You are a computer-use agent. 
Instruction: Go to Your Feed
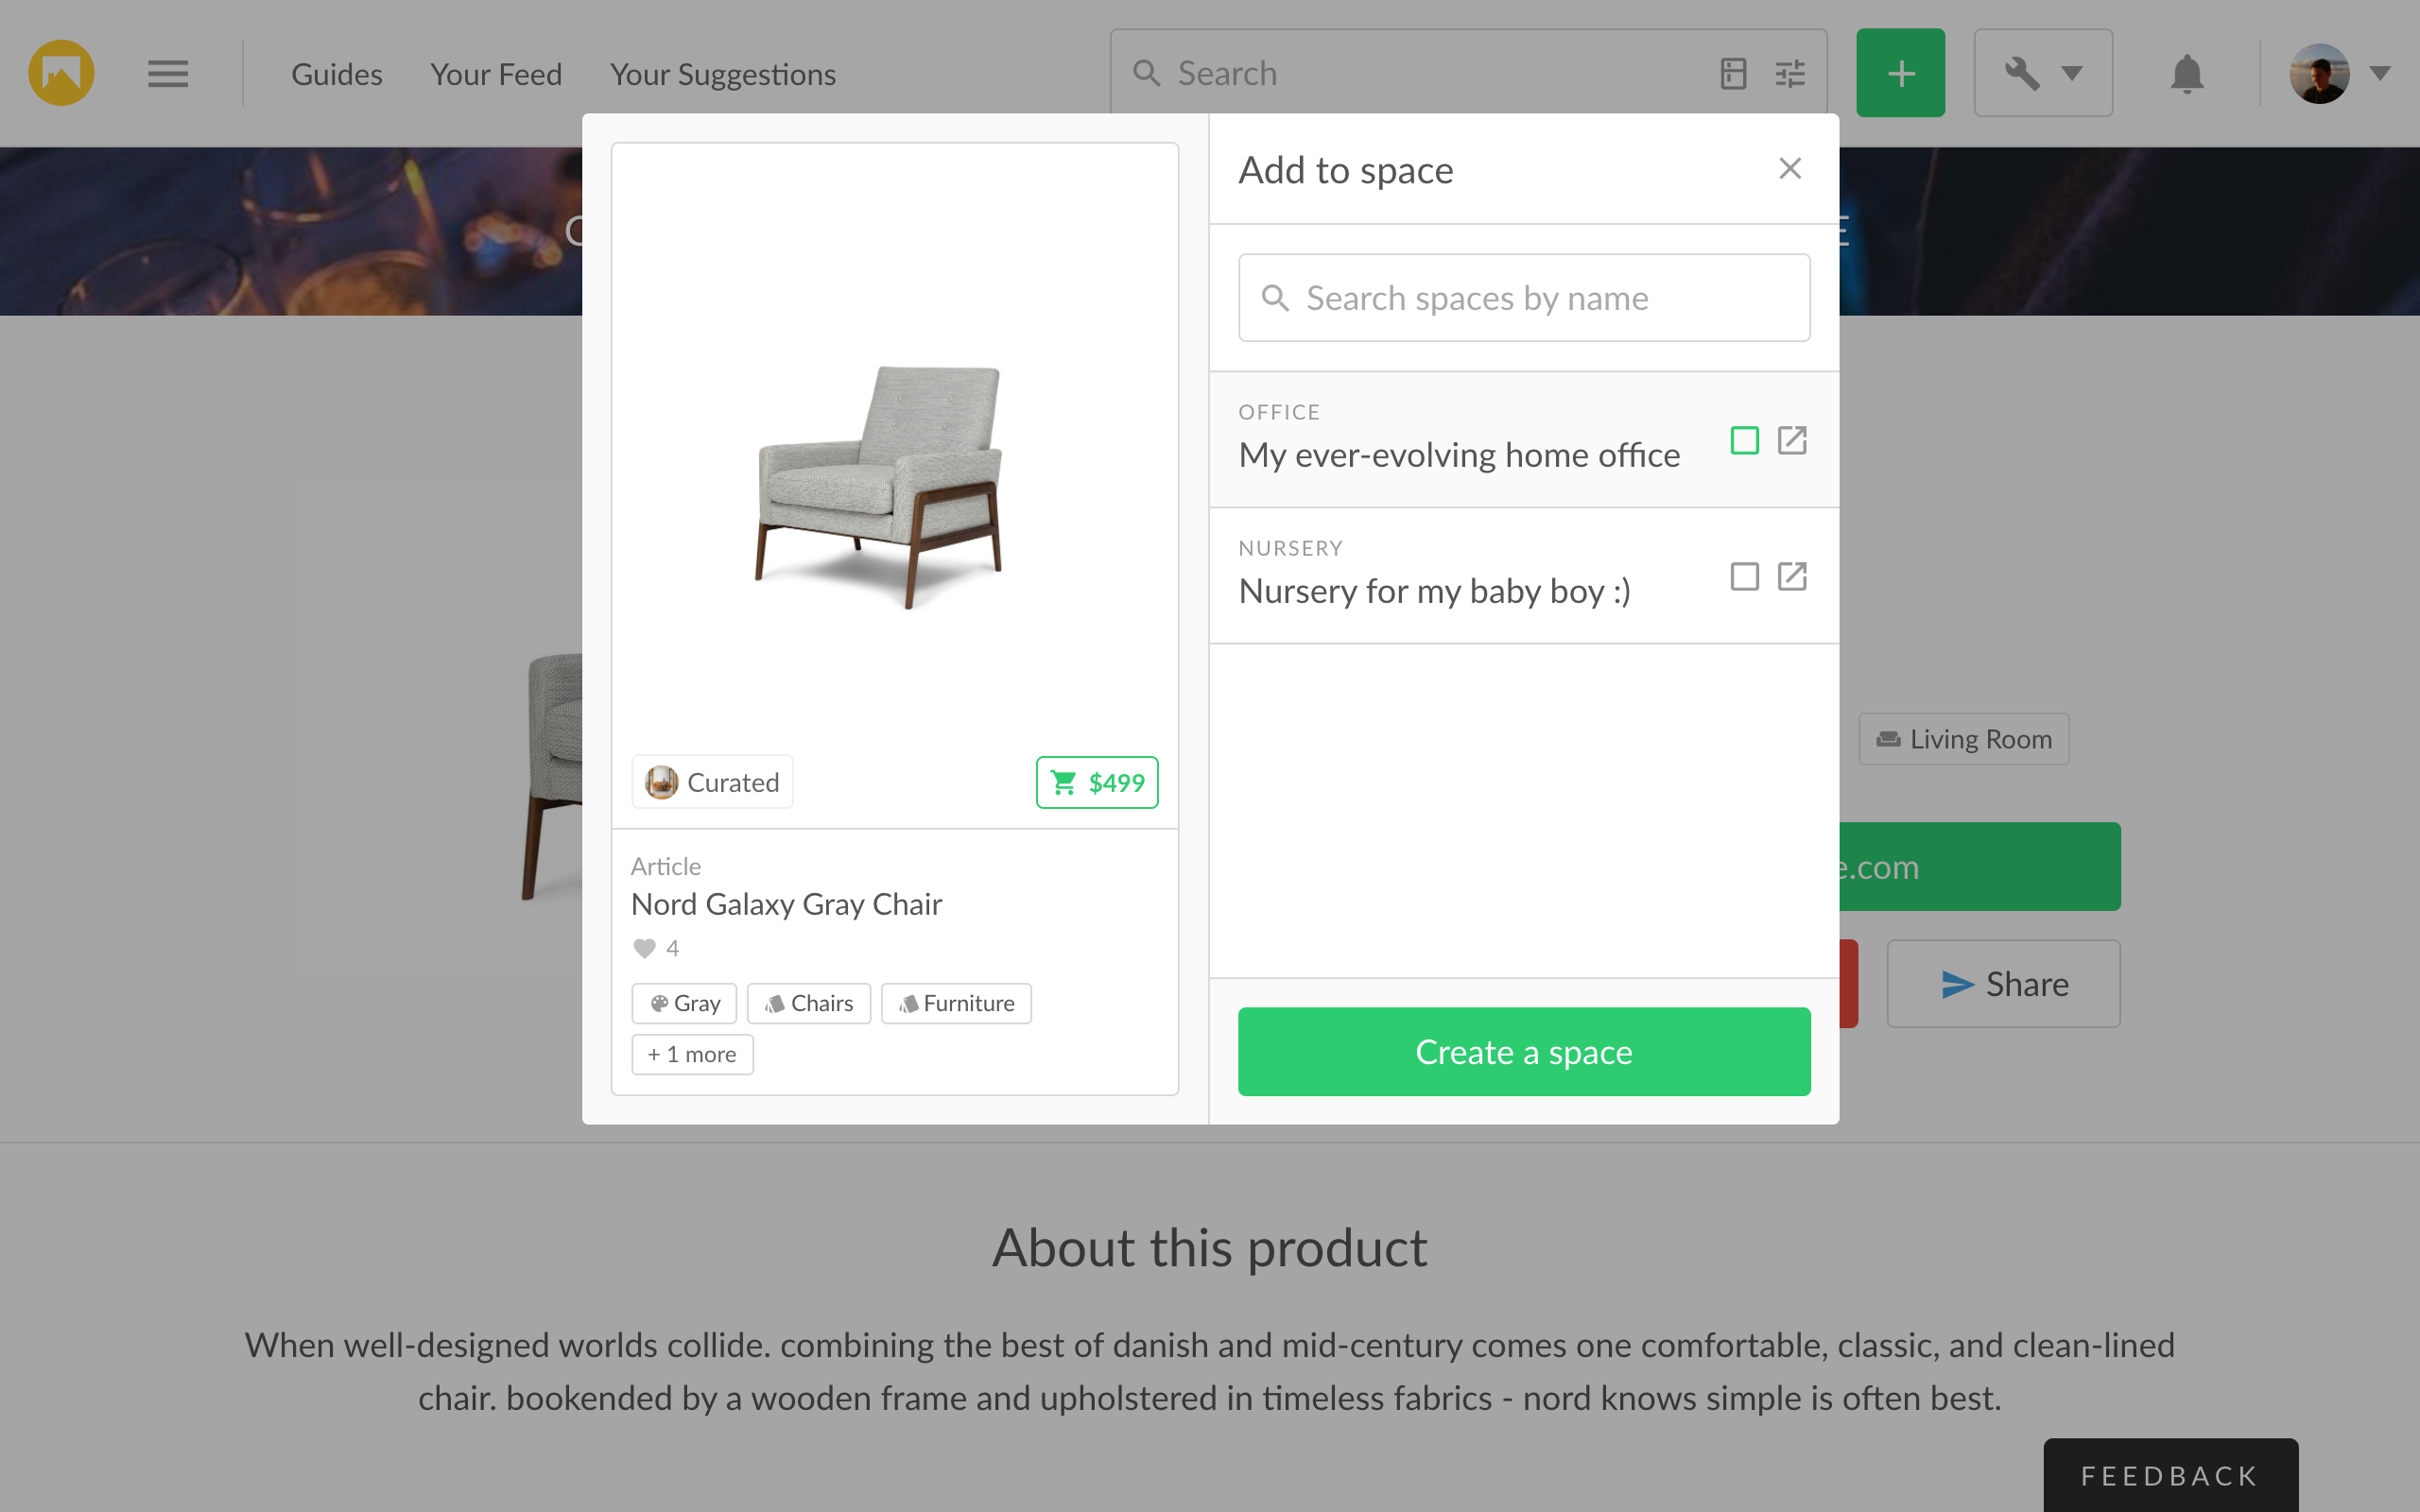coord(496,74)
